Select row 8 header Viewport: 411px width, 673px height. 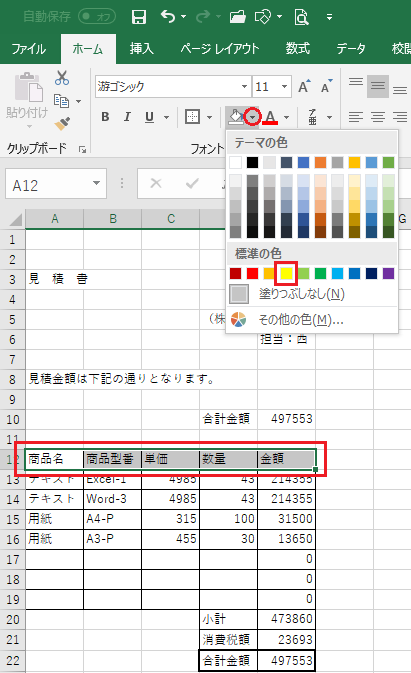pos(12,379)
